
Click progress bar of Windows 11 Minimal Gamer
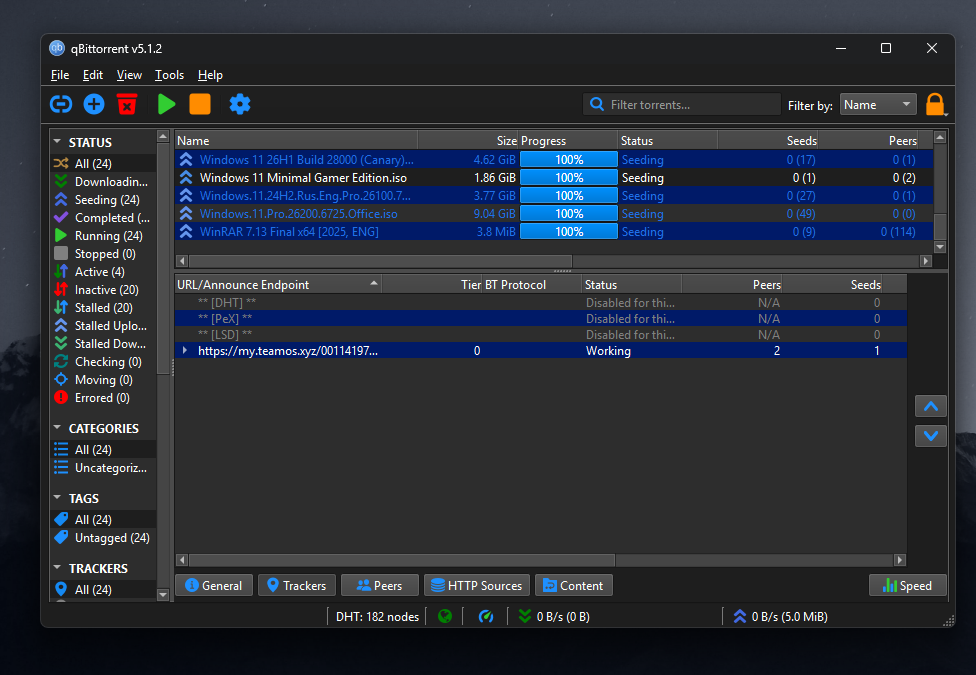(x=568, y=177)
